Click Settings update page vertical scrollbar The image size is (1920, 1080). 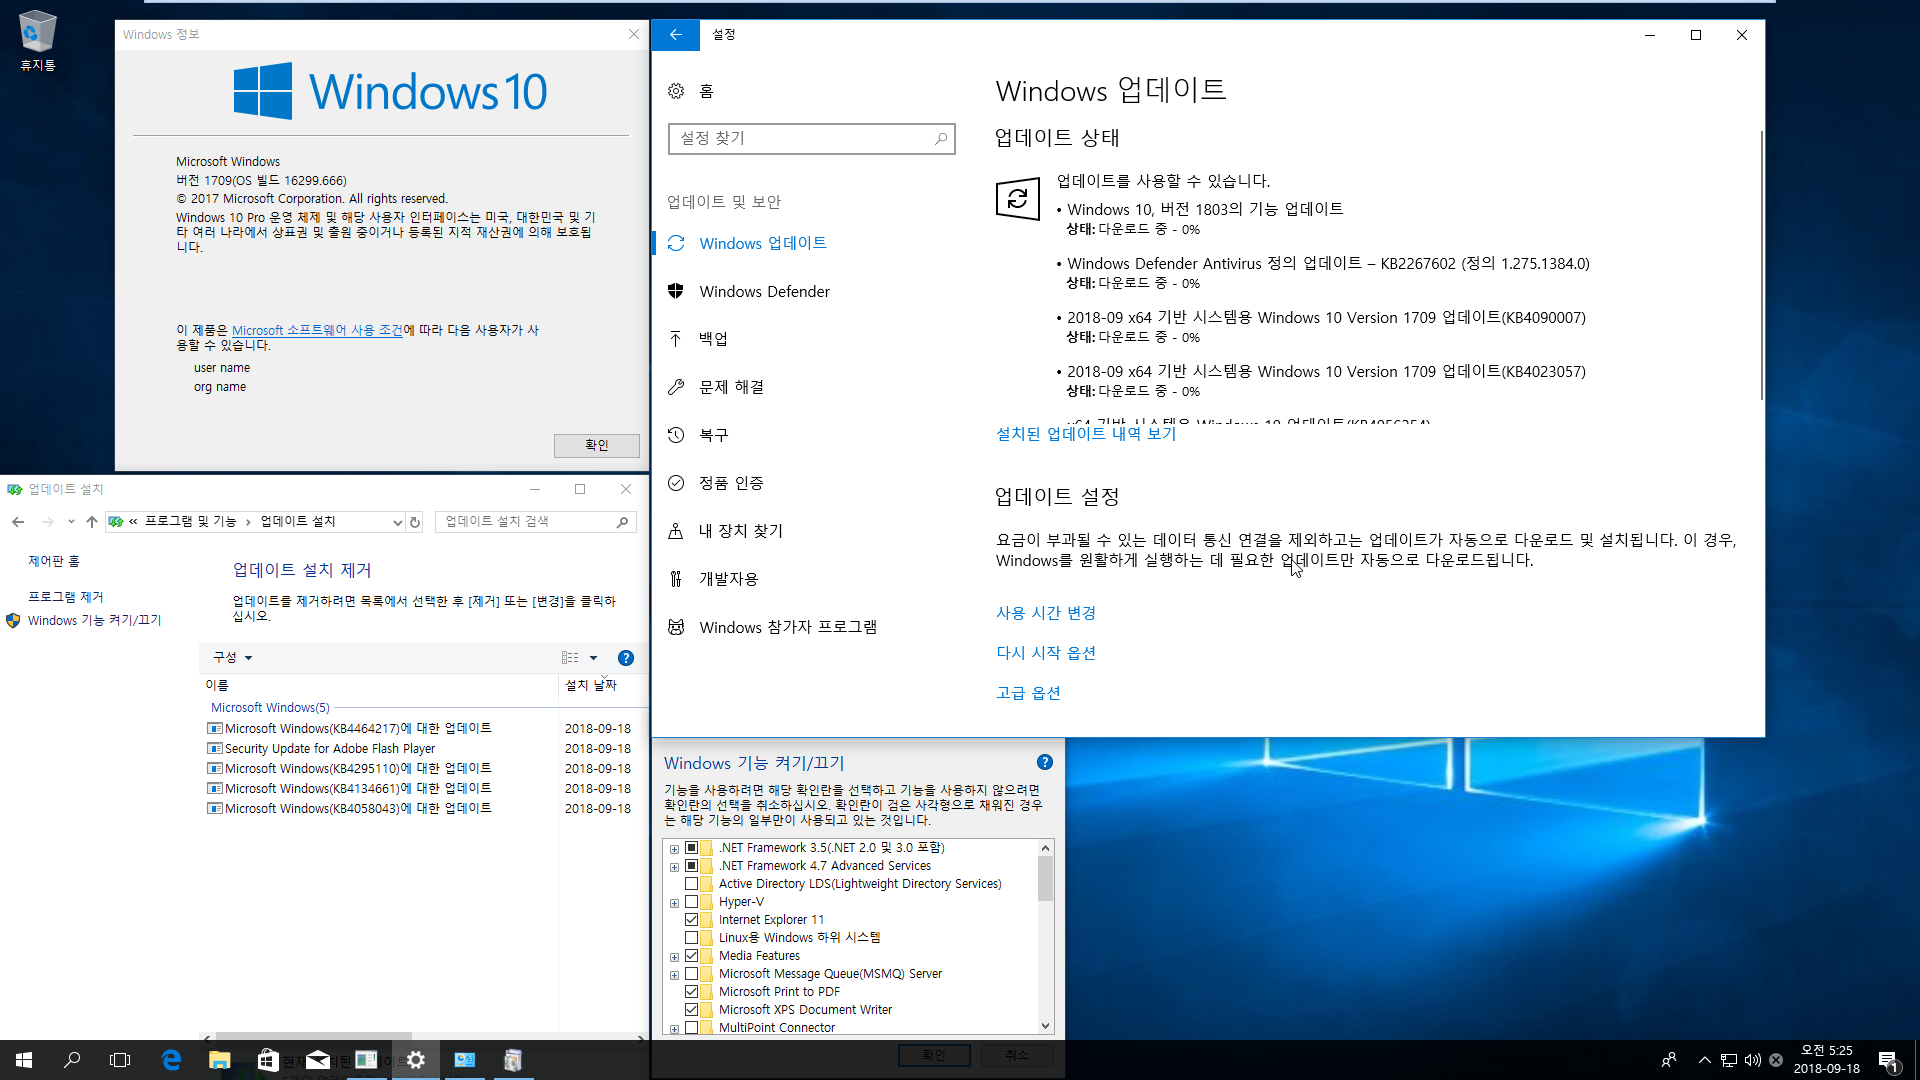click(x=1761, y=265)
